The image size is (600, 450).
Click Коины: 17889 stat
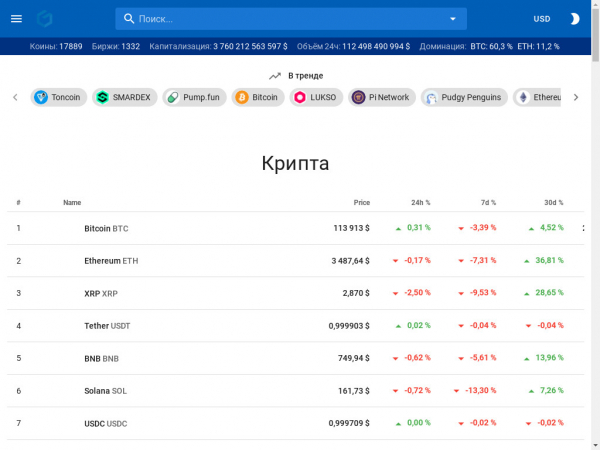[56, 46]
